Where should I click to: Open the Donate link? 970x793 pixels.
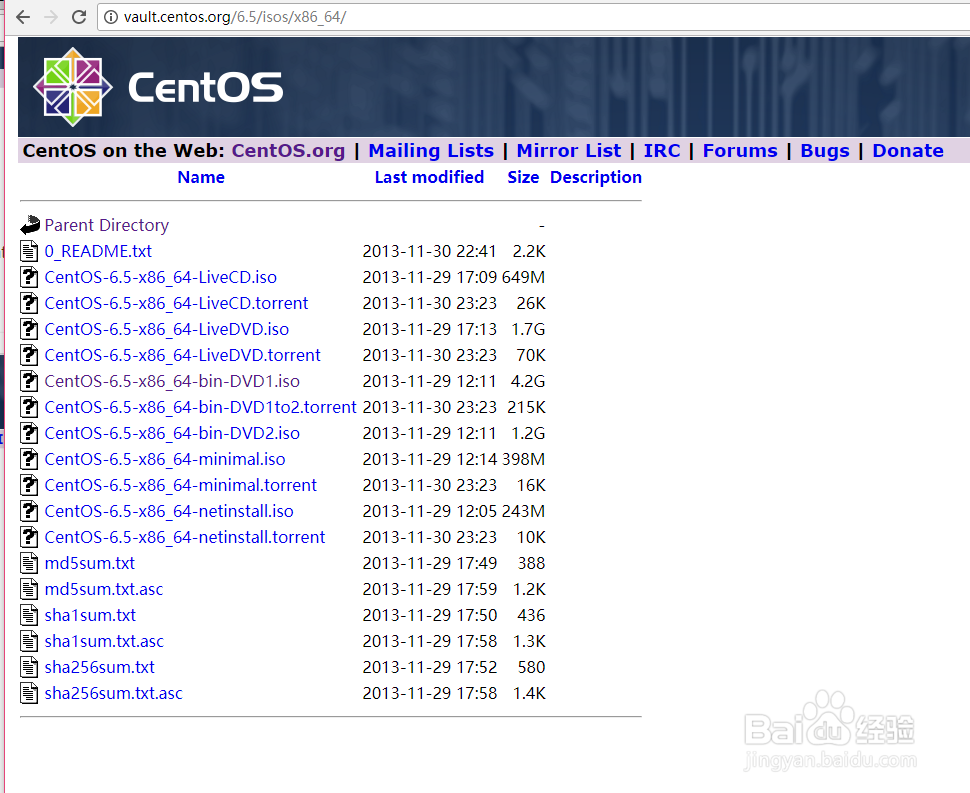click(908, 150)
